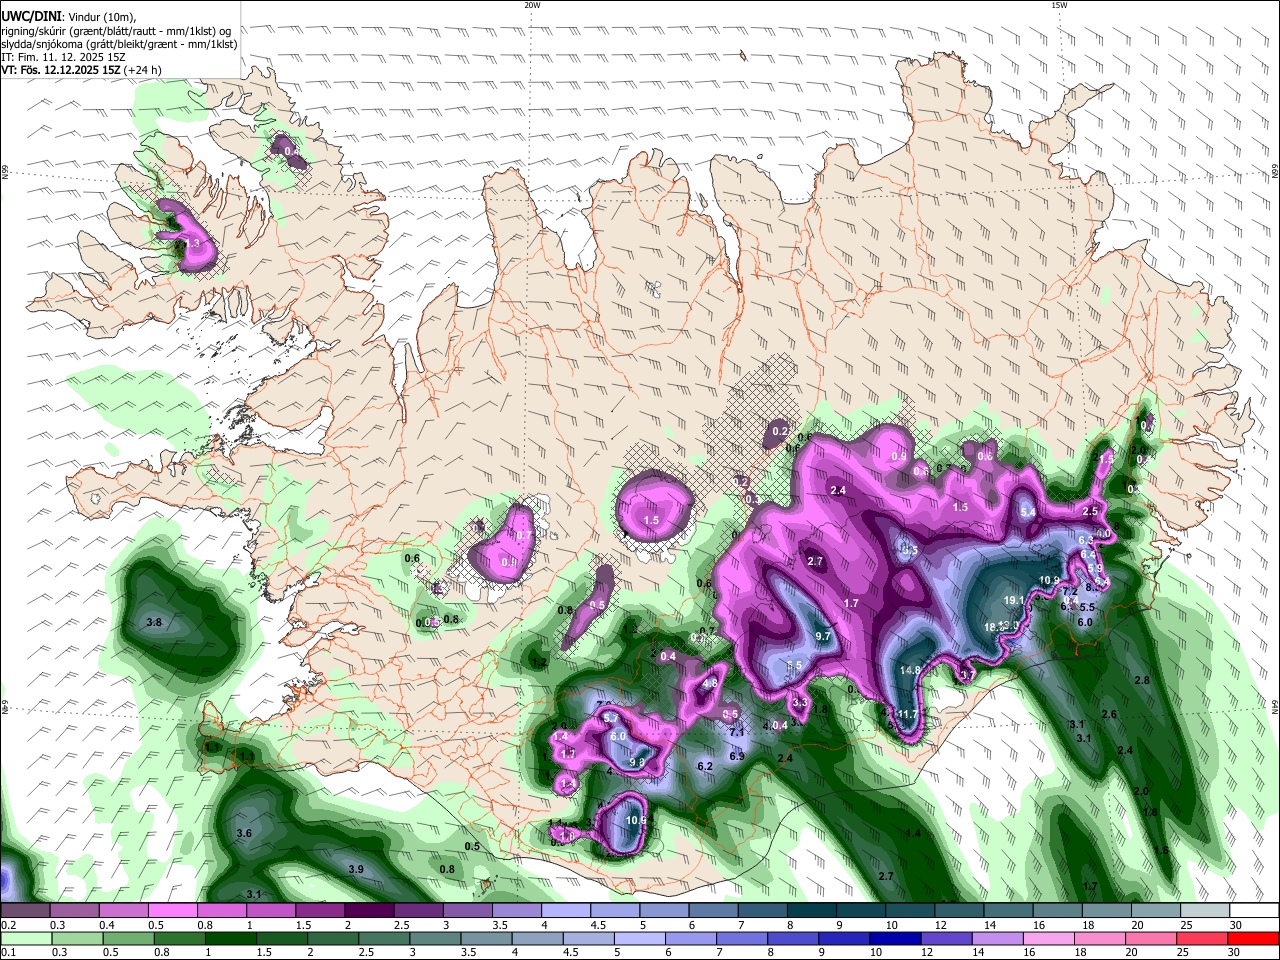Screen dimensions: 1280x960
Task: Click the white swatch above 30 in upper legend row
Action: [x=1254, y=911]
